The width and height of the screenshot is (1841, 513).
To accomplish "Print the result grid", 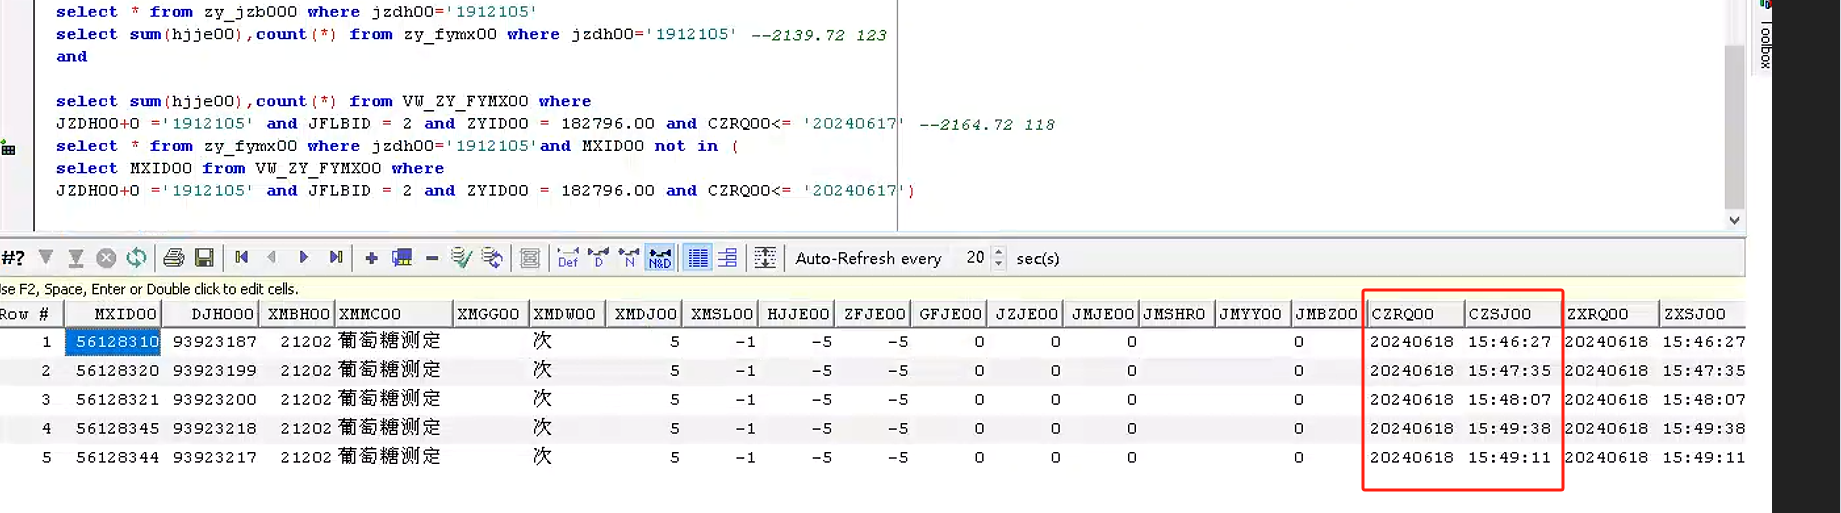I will tap(174, 258).
